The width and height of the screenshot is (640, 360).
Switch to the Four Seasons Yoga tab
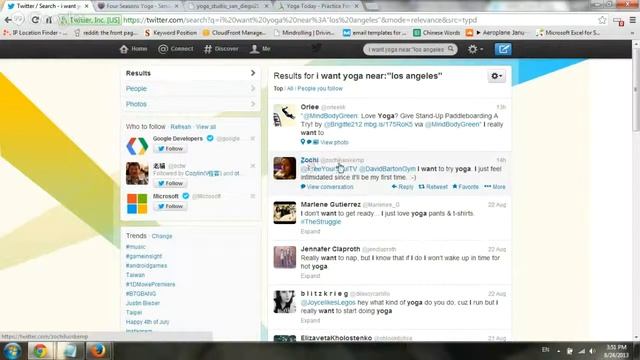click(138, 6)
